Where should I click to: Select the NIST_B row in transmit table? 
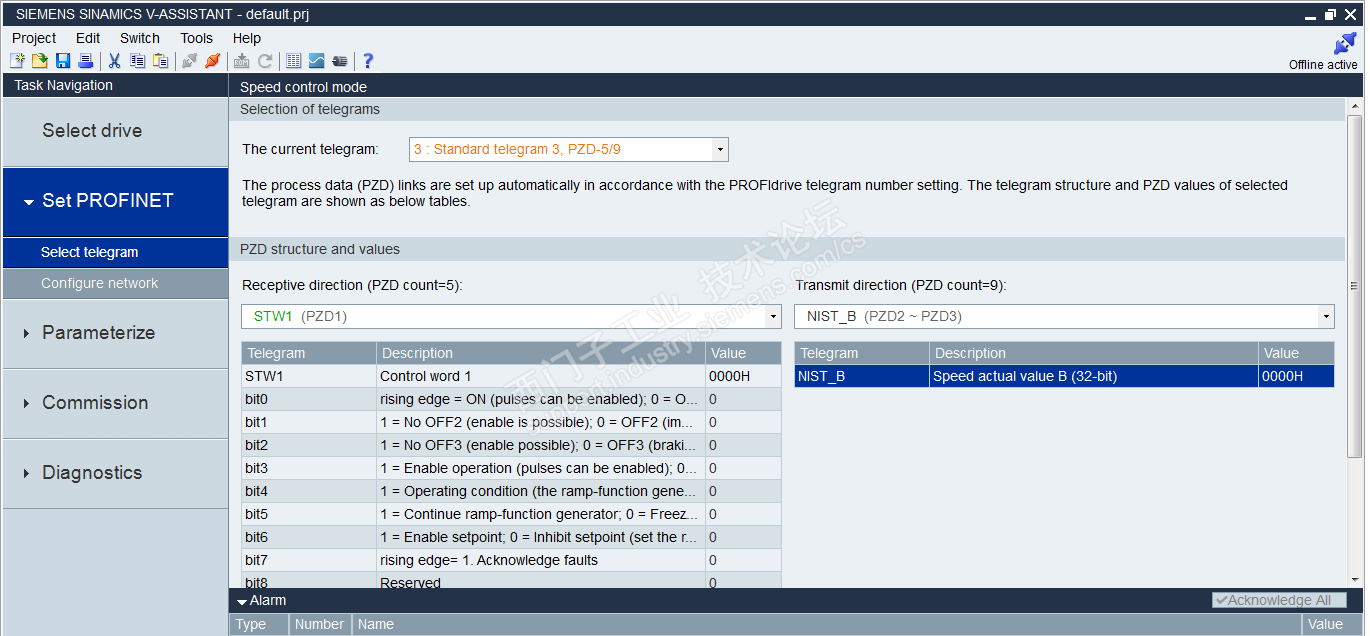click(x=1064, y=376)
